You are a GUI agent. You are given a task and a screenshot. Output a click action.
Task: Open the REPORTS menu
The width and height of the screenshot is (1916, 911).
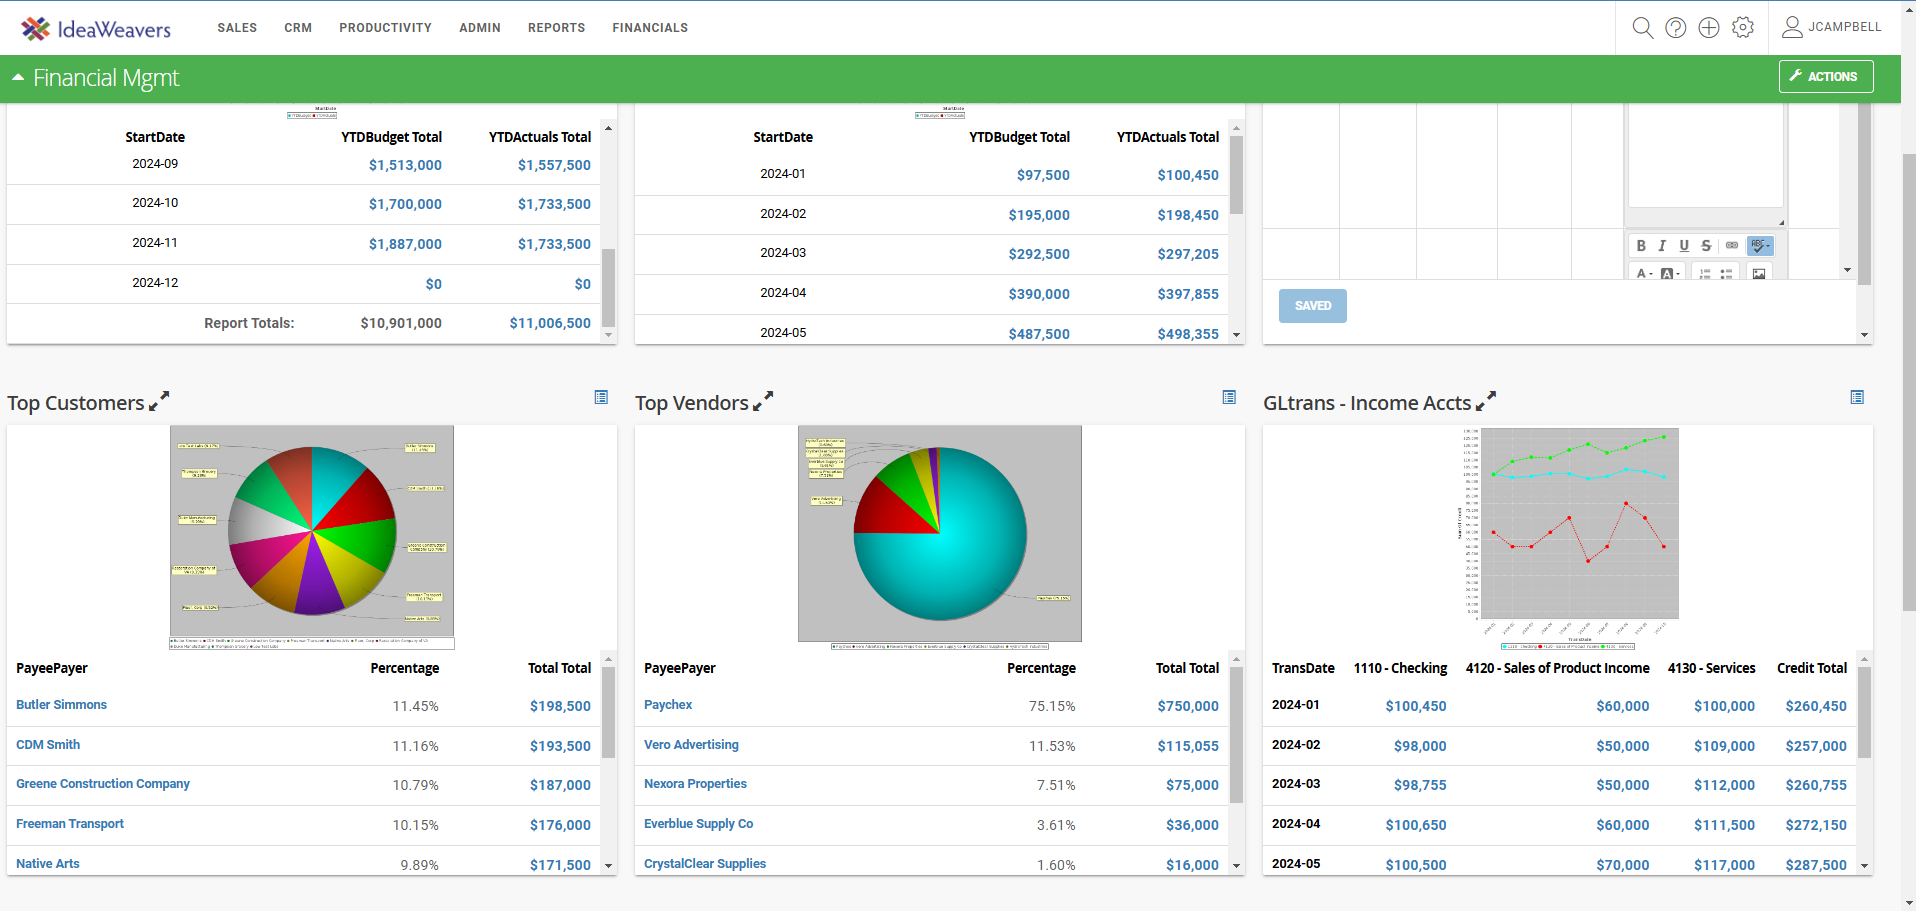(x=557, y=28)
